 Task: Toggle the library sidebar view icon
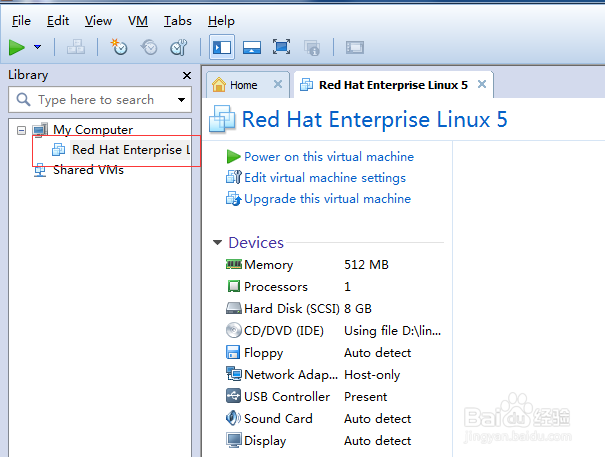coord(222,47)
